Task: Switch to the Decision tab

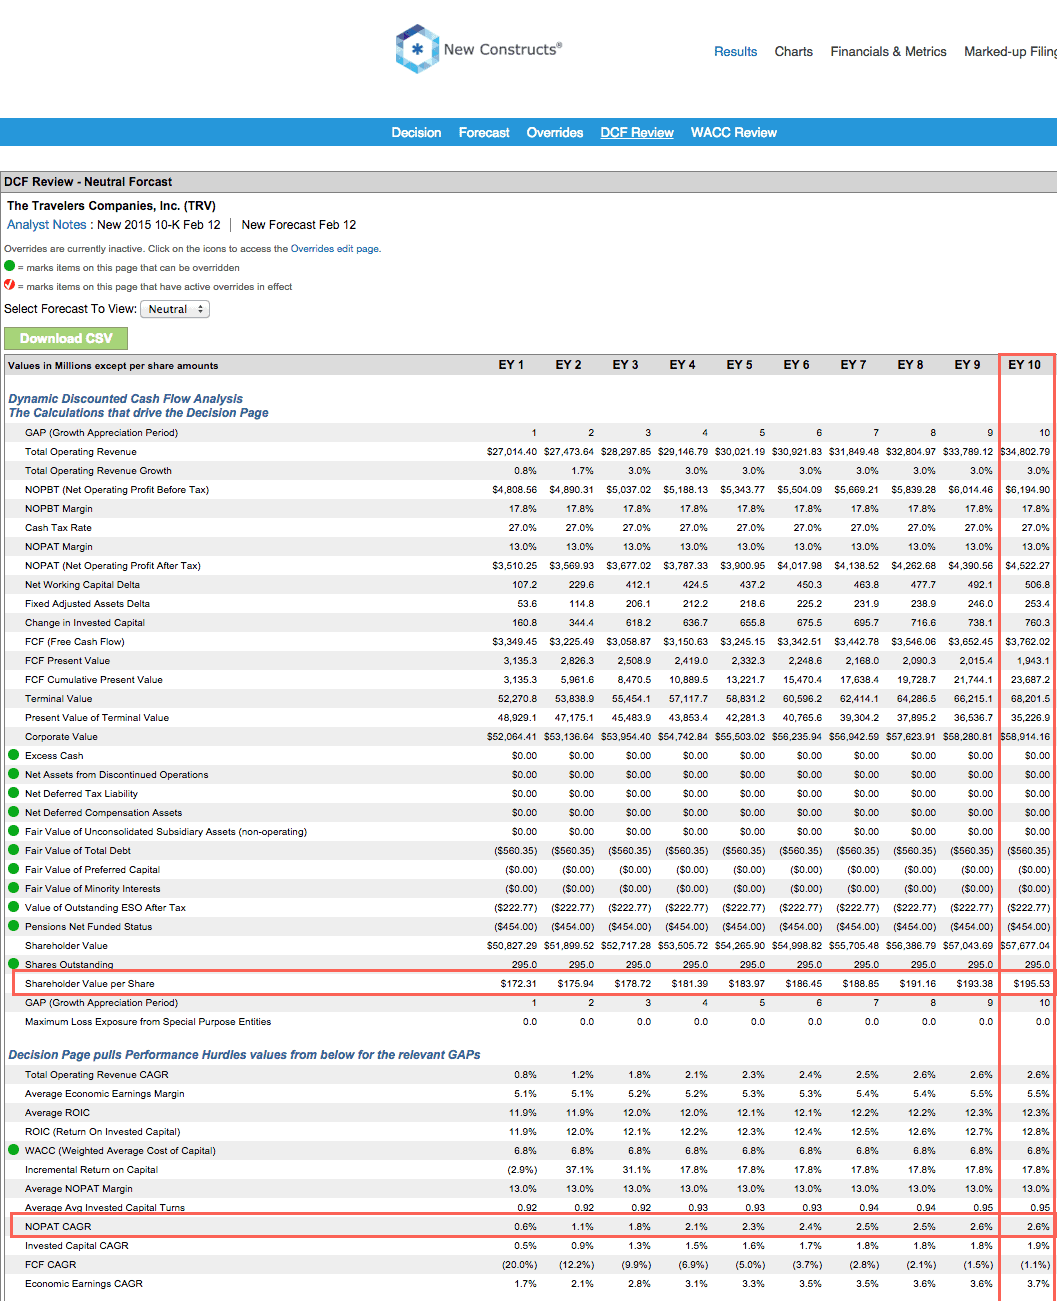Action: pos(416,132)
